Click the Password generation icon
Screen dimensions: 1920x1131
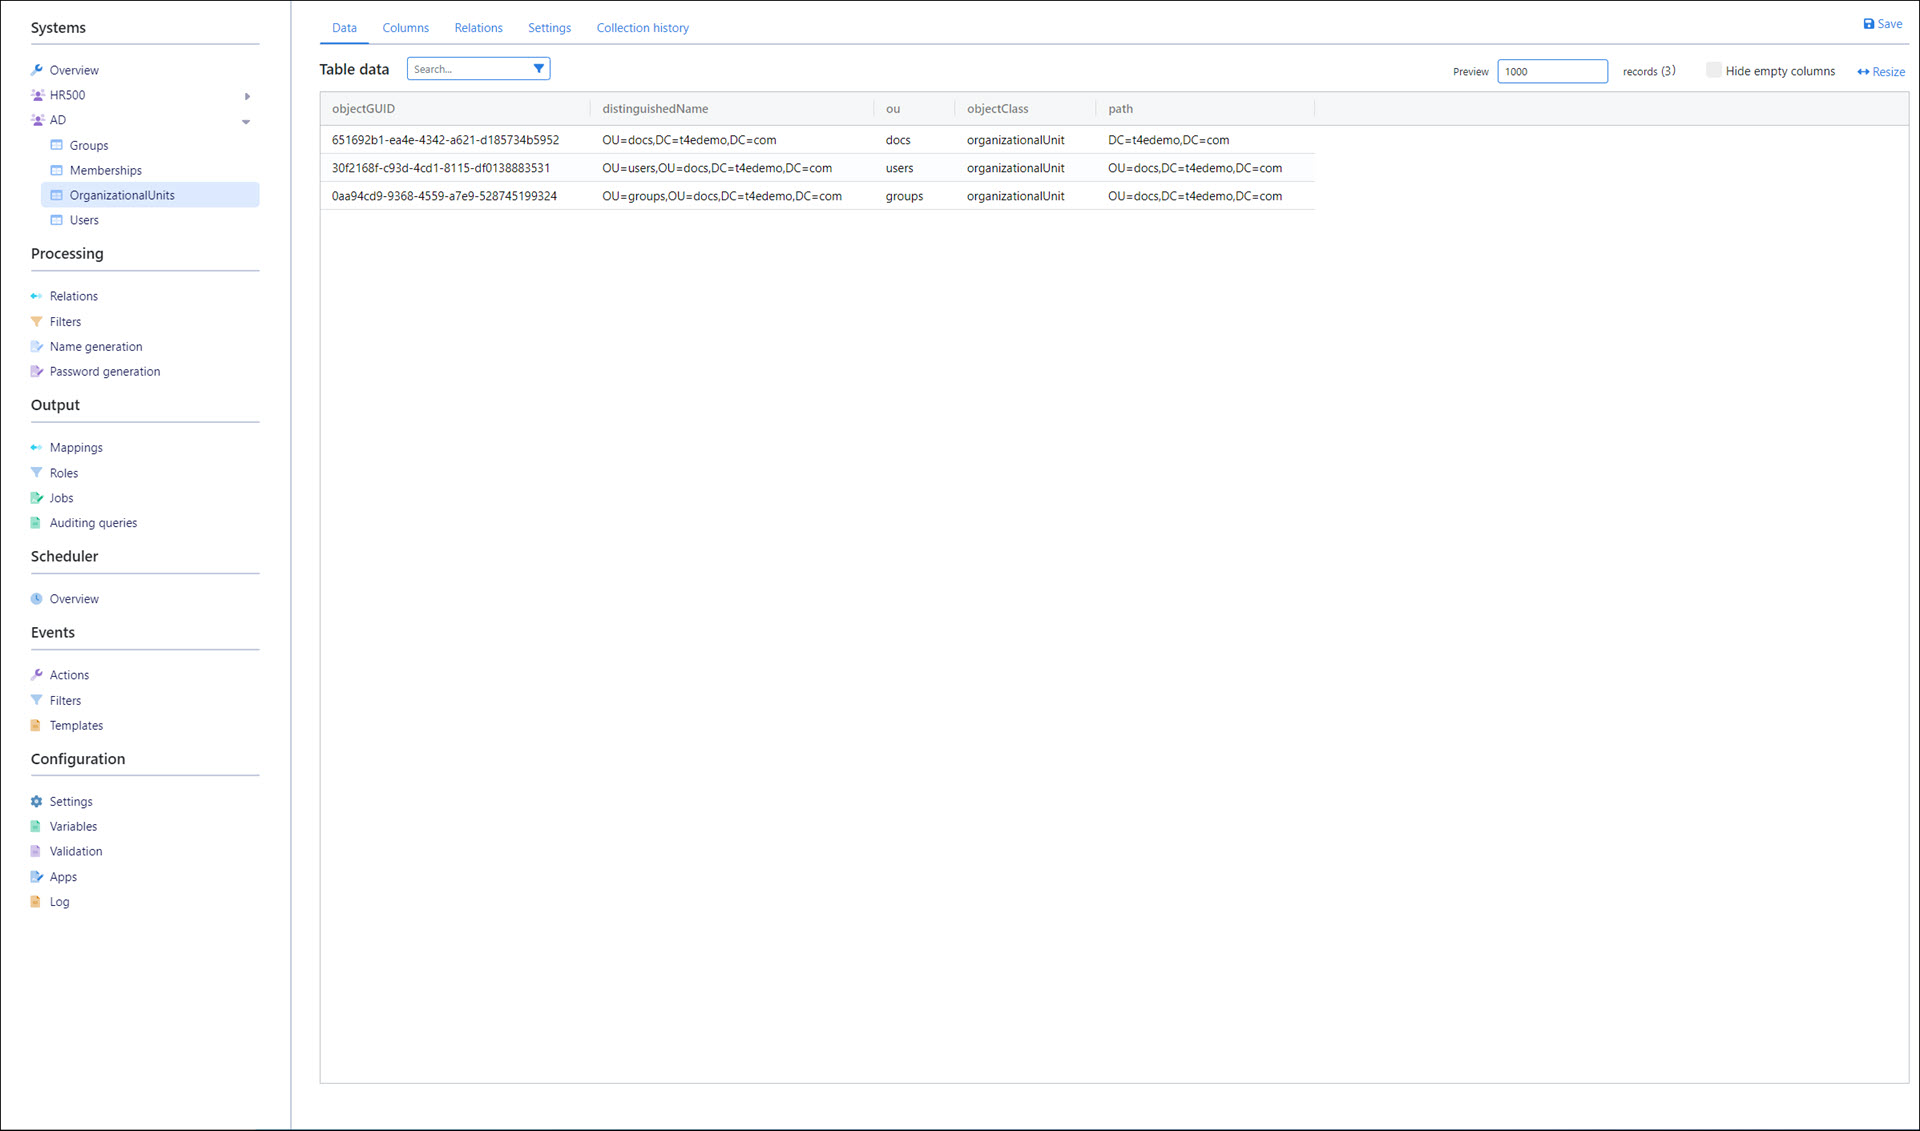click(x=37, y=371)
